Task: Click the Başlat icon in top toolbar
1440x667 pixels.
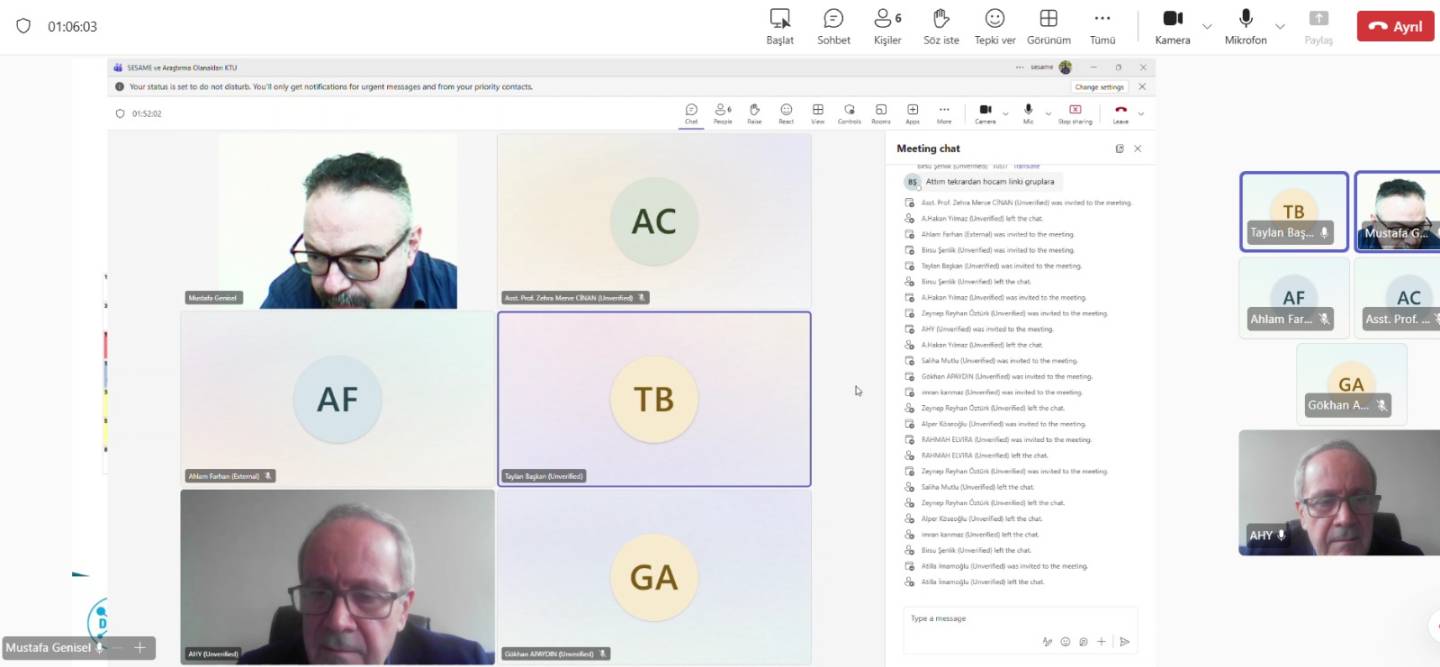Action: [x=780, y=26]
